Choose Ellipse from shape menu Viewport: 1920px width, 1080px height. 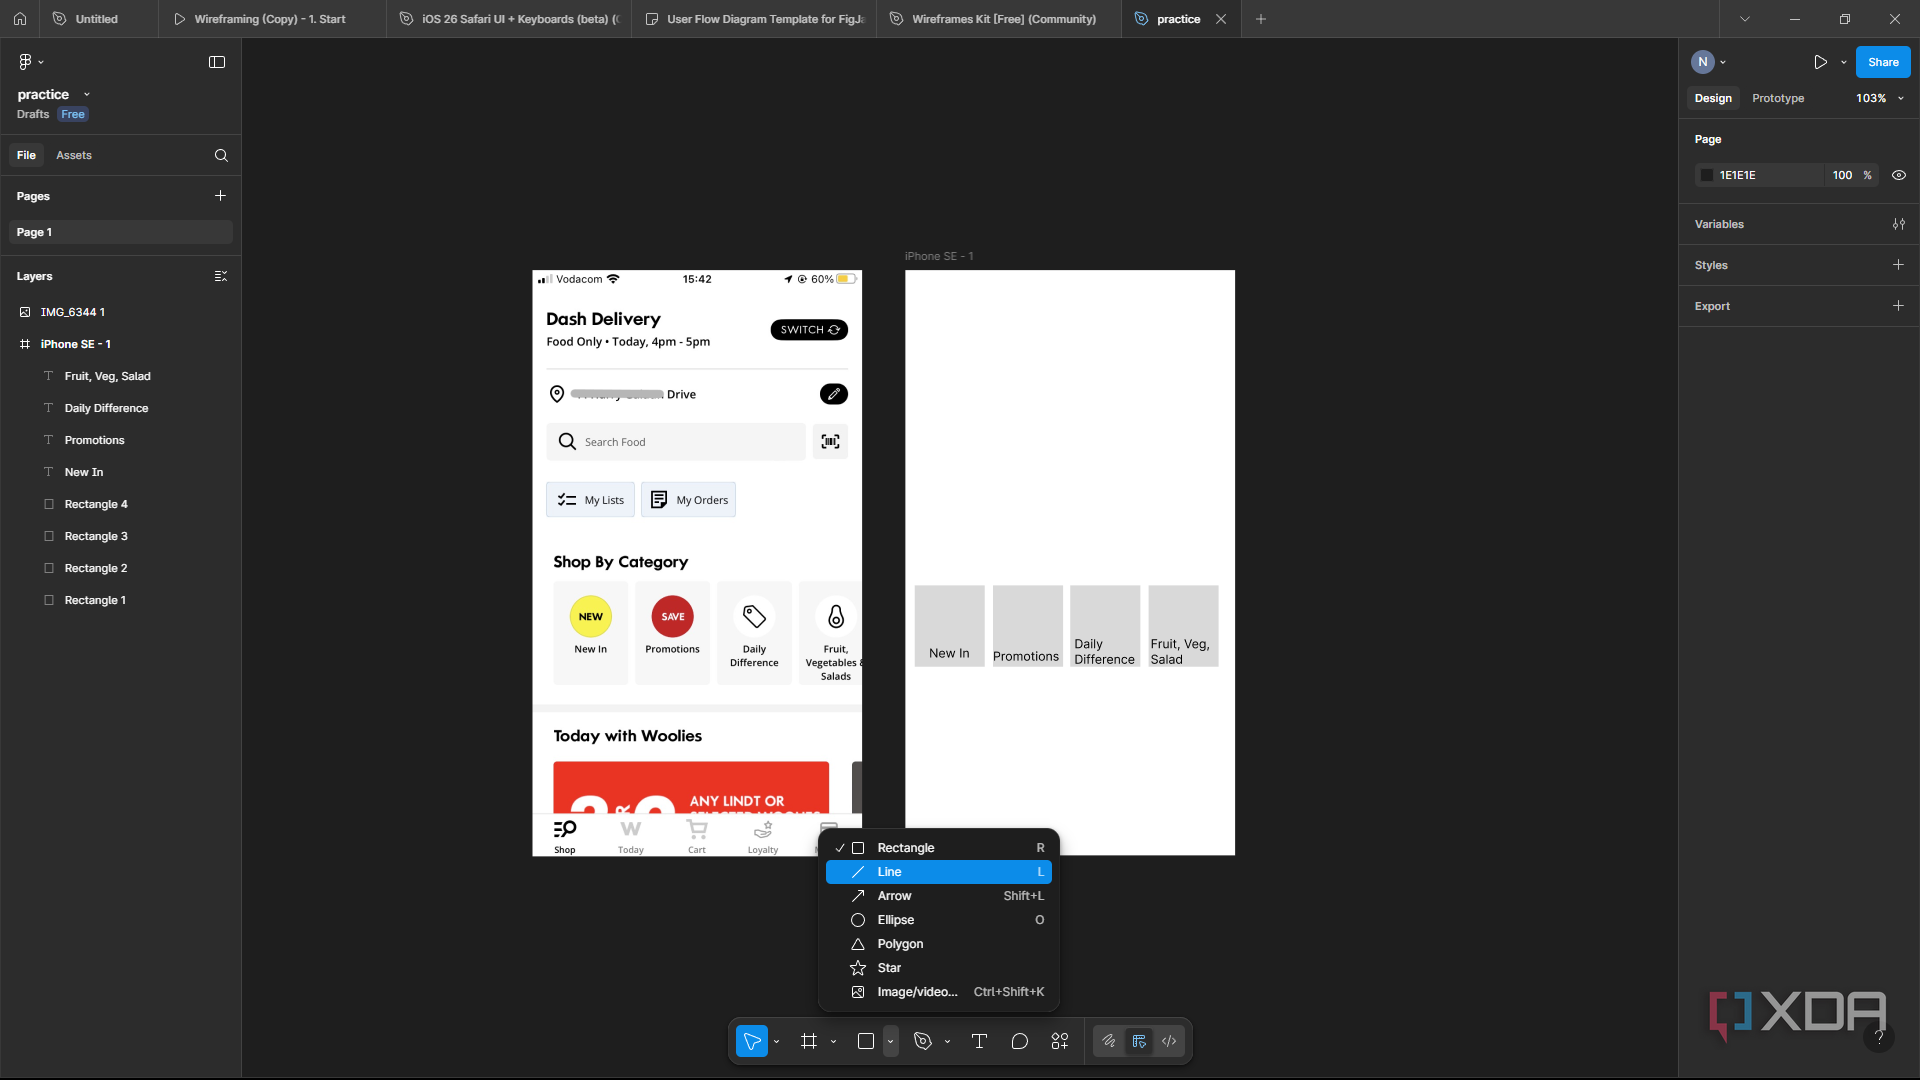938,920
